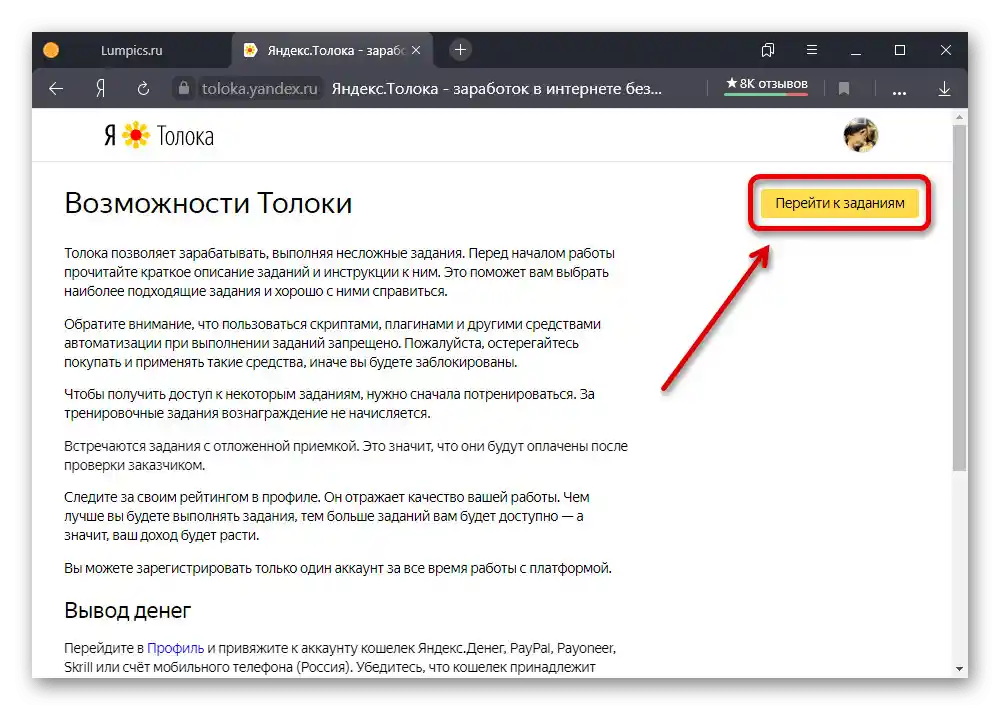Click the Толока flower logo
The width and height of the screenshot is (1000, 710).
click(x=136, y=135)
